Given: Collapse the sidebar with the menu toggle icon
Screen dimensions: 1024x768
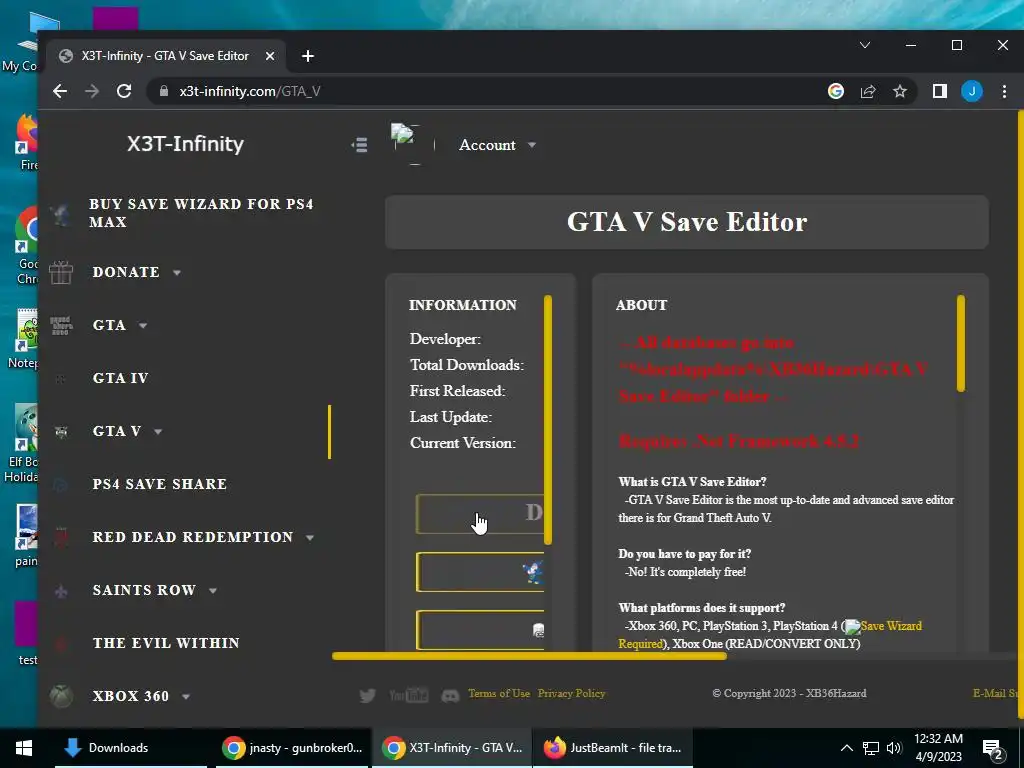Looking at the screenshot, I should pyautogui.click(x=359, y=145).
